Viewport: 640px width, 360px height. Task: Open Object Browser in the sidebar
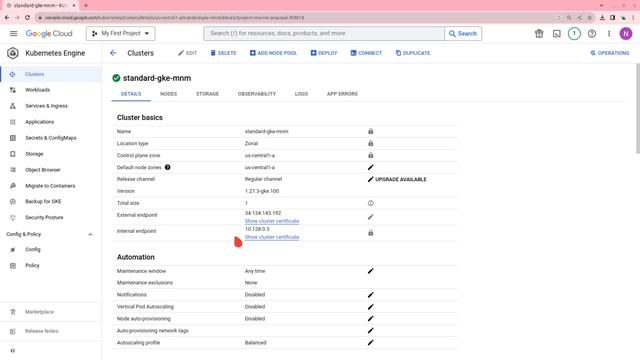(x=51, y=170)
